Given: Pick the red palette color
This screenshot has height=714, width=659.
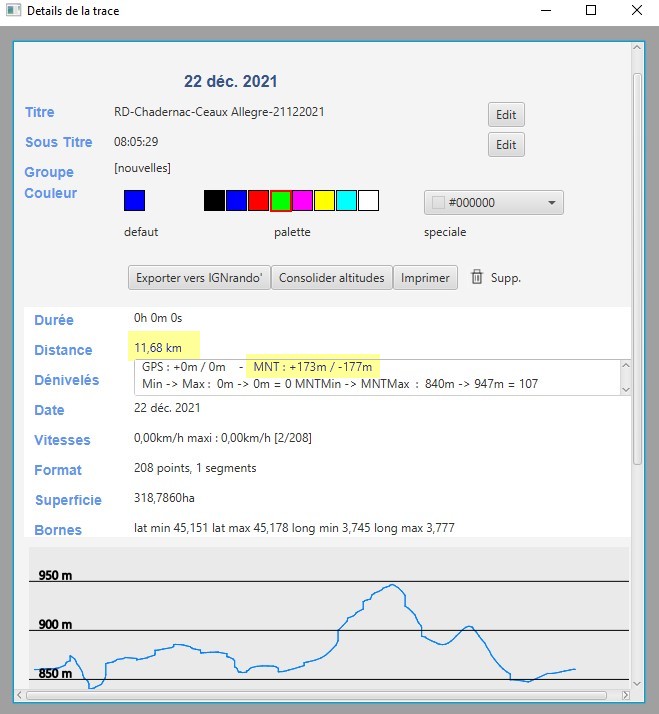Looking at the screenshot, I should tap(258, 201).
